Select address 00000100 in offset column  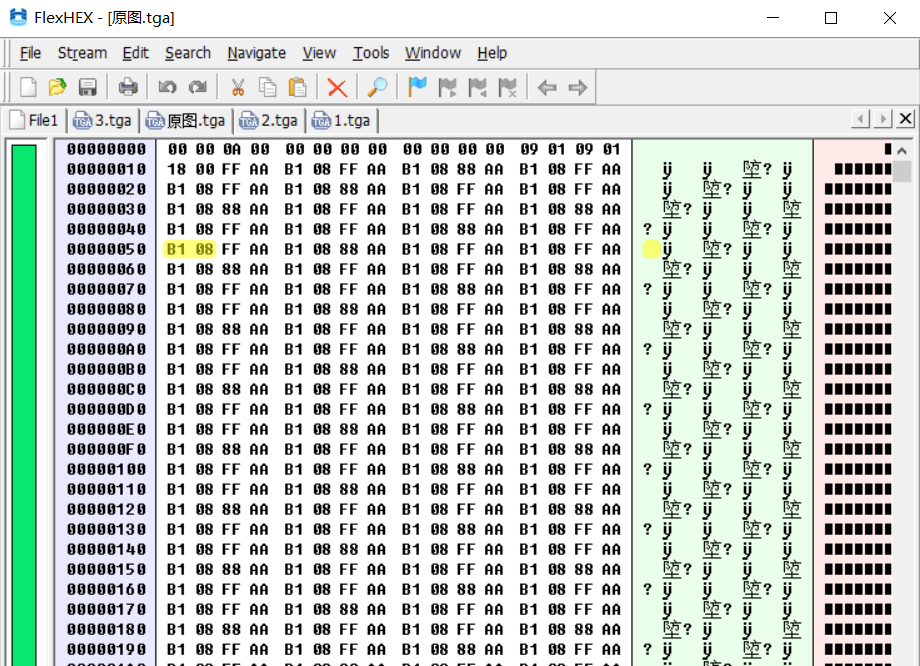[x=106, y=469]
